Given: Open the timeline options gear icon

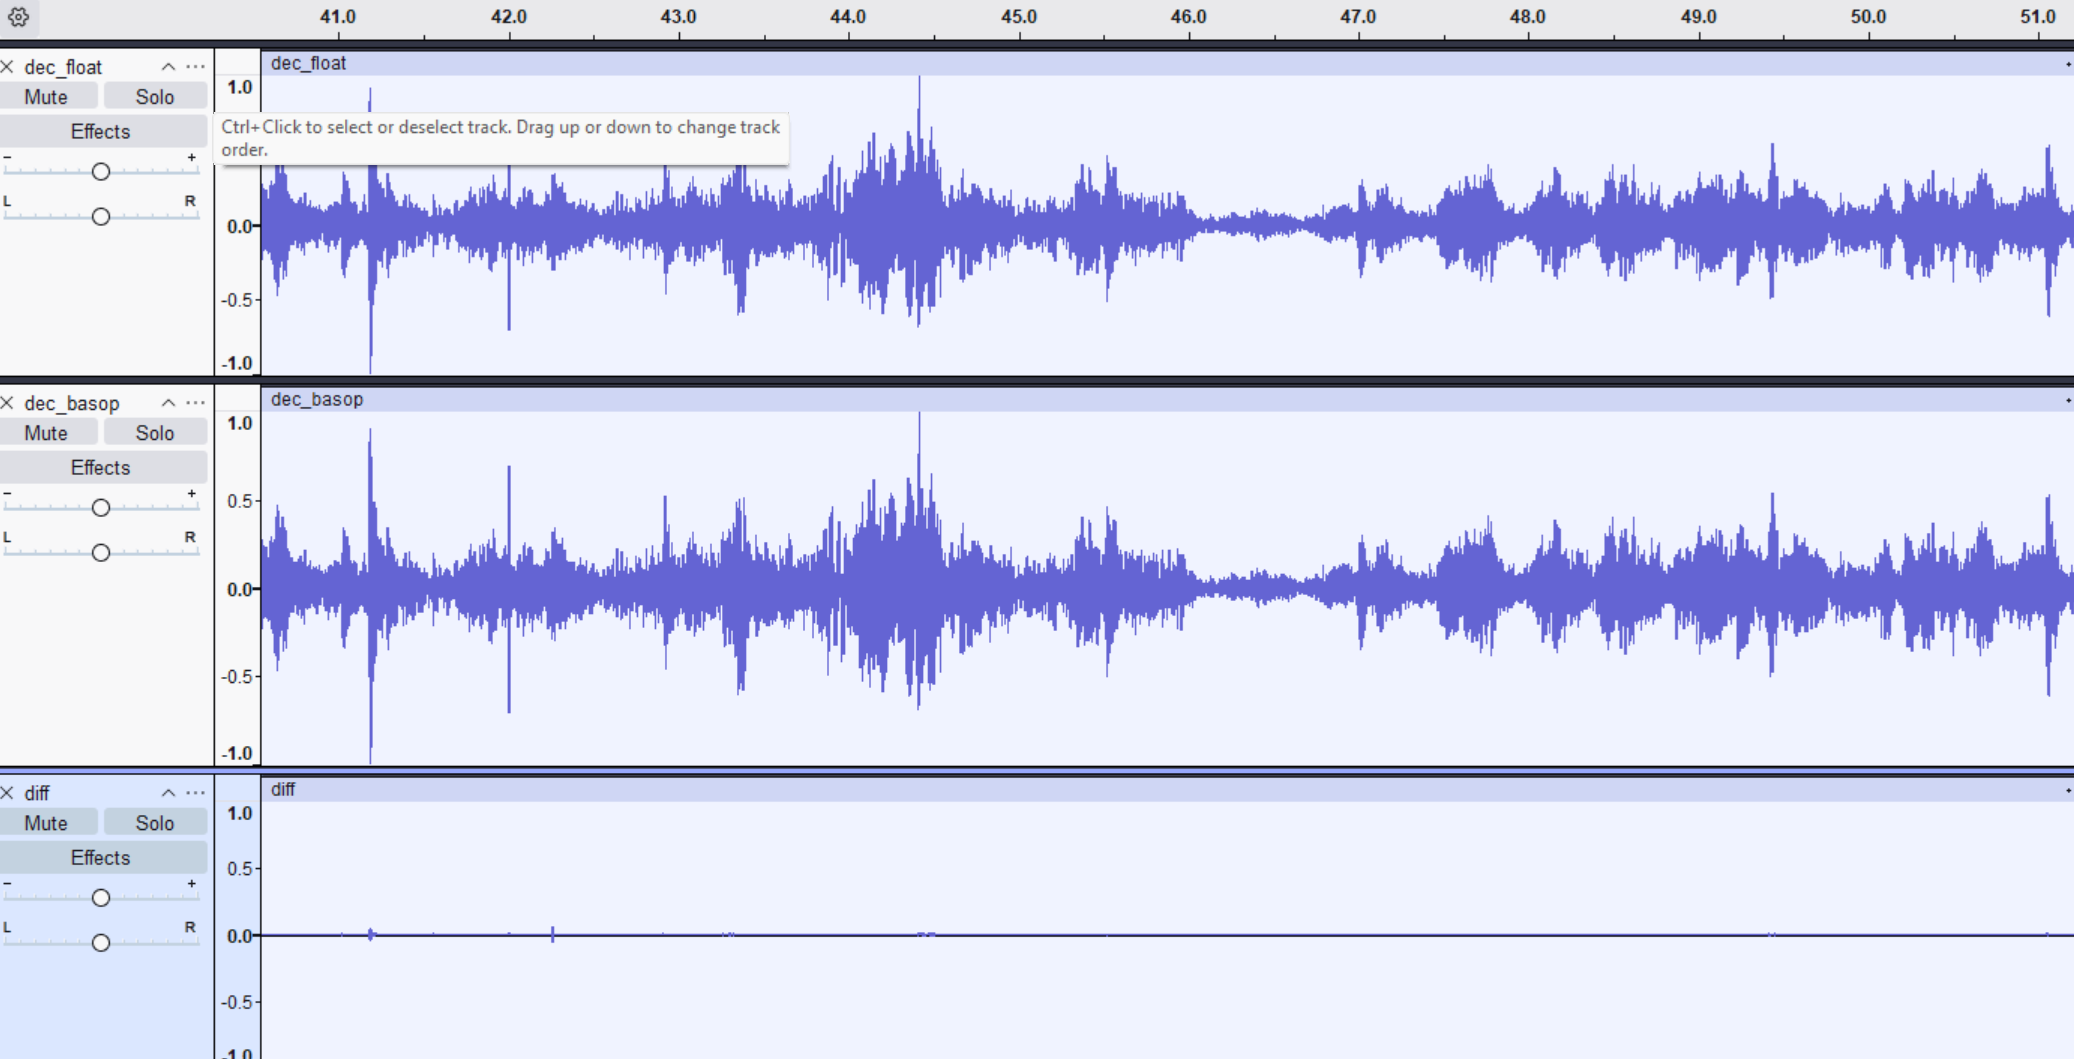Looking at the screenshot, I should [x=18, y=17].
